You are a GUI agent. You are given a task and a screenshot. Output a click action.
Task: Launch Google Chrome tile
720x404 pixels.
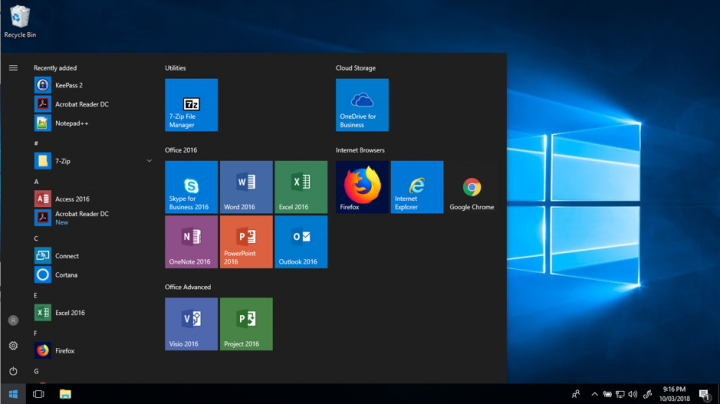tap(471, 186)
